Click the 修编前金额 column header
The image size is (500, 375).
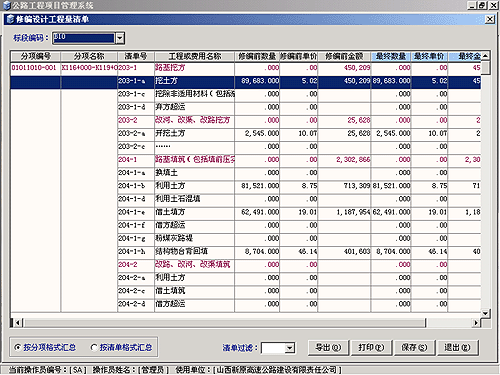coord(344,56)
